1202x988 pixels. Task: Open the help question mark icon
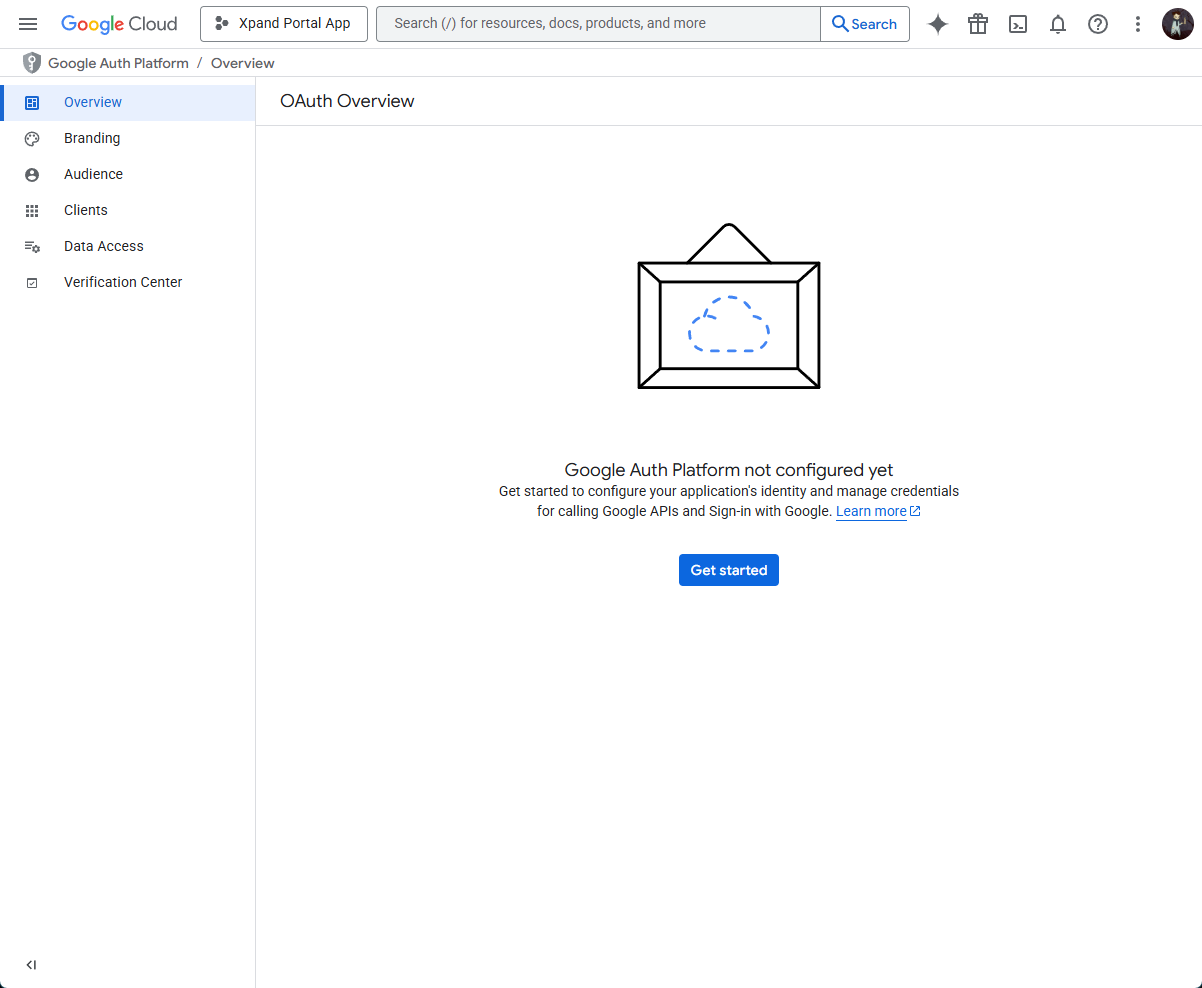click(1098, 24)
